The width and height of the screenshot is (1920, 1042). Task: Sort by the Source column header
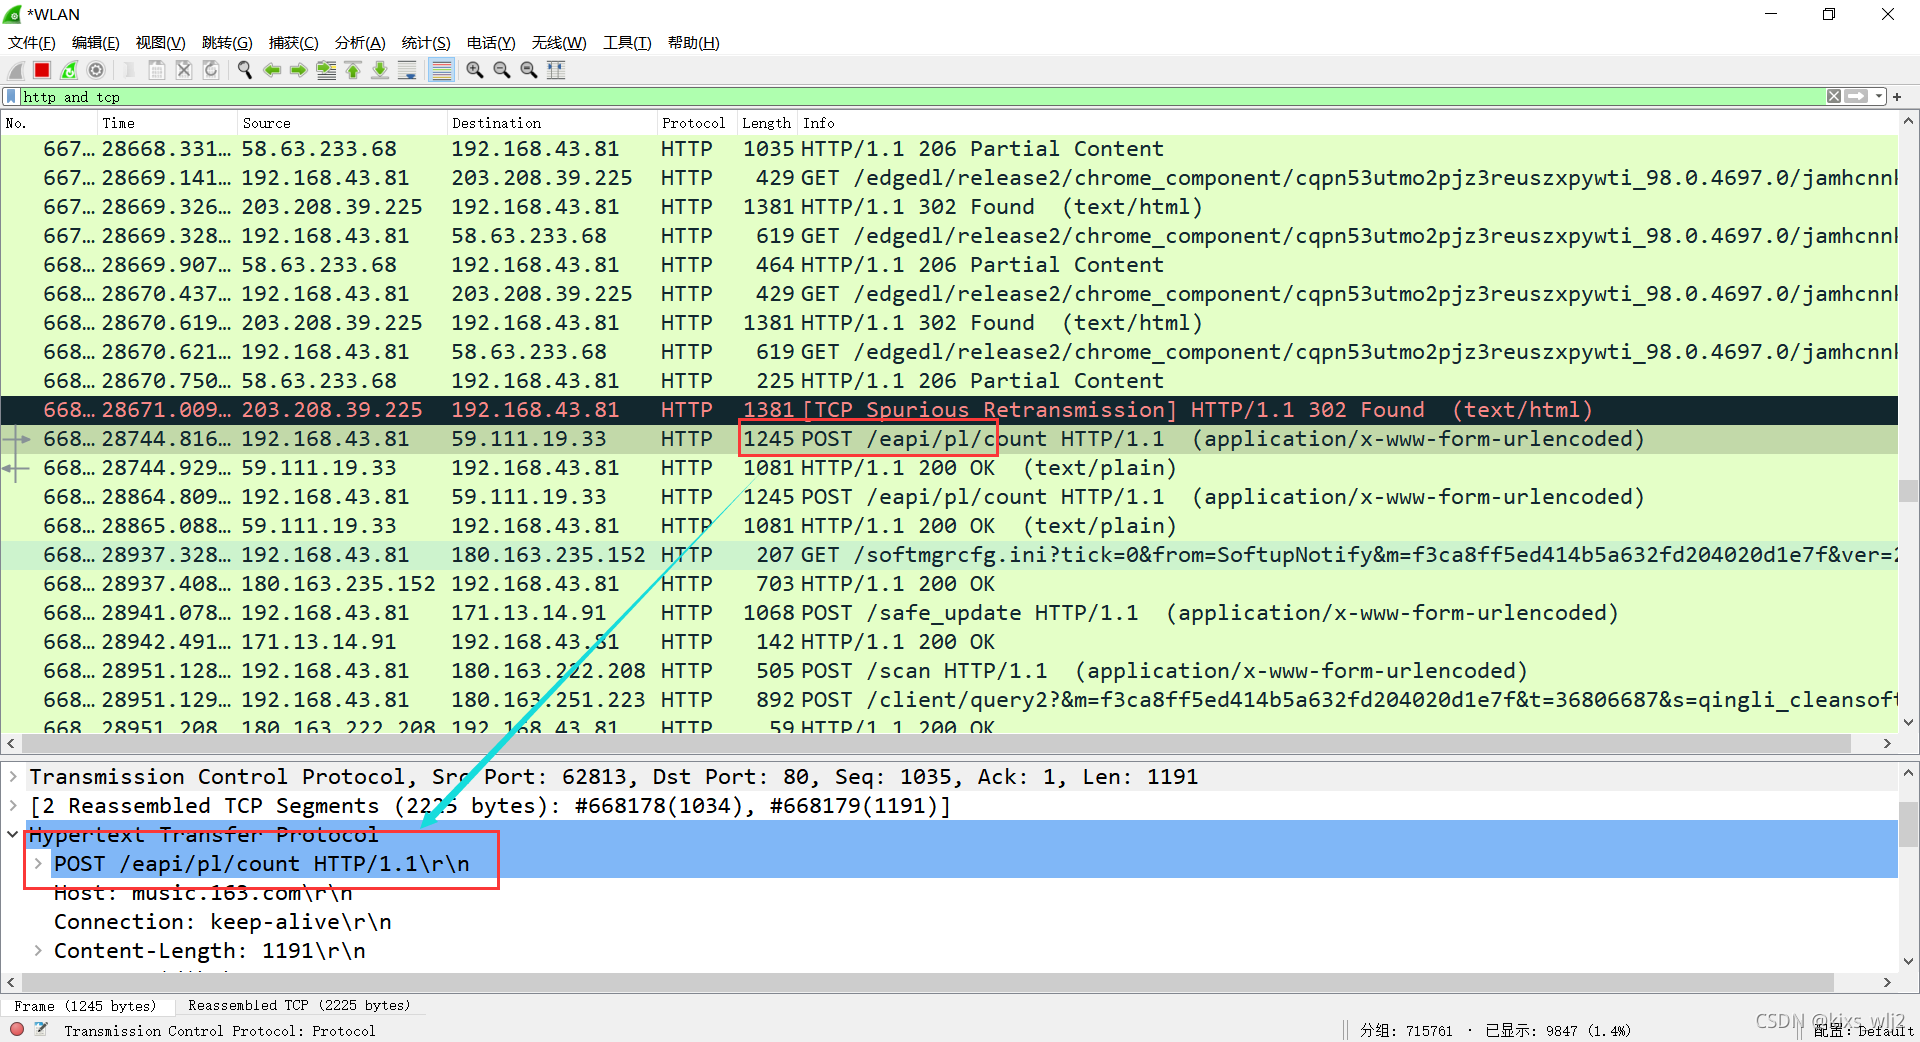pos(342,123)
